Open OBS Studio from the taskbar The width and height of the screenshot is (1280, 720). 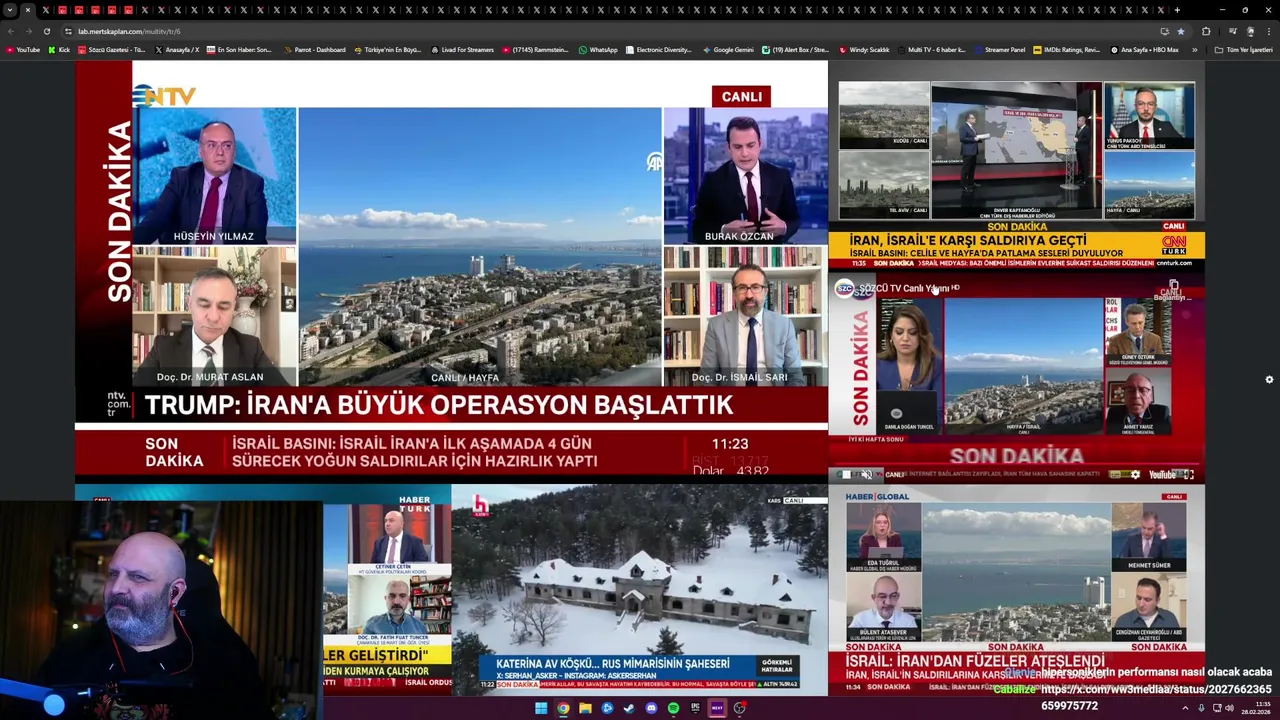pos(740,708)
